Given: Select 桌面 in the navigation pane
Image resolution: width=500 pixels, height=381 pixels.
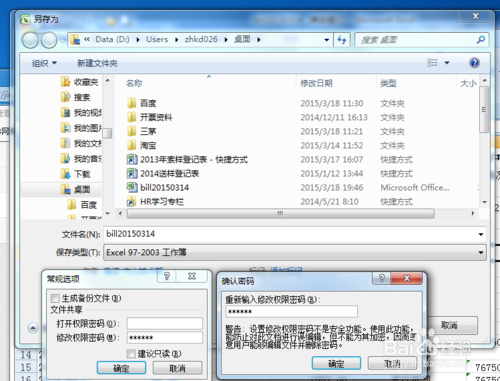Looking at the screenshot, I should click(76, 189).
